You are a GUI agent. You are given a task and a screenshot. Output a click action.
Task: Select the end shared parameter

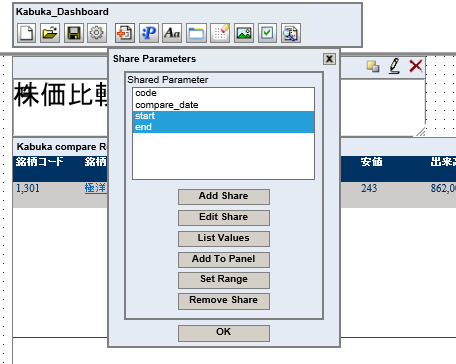click(223, 127)
